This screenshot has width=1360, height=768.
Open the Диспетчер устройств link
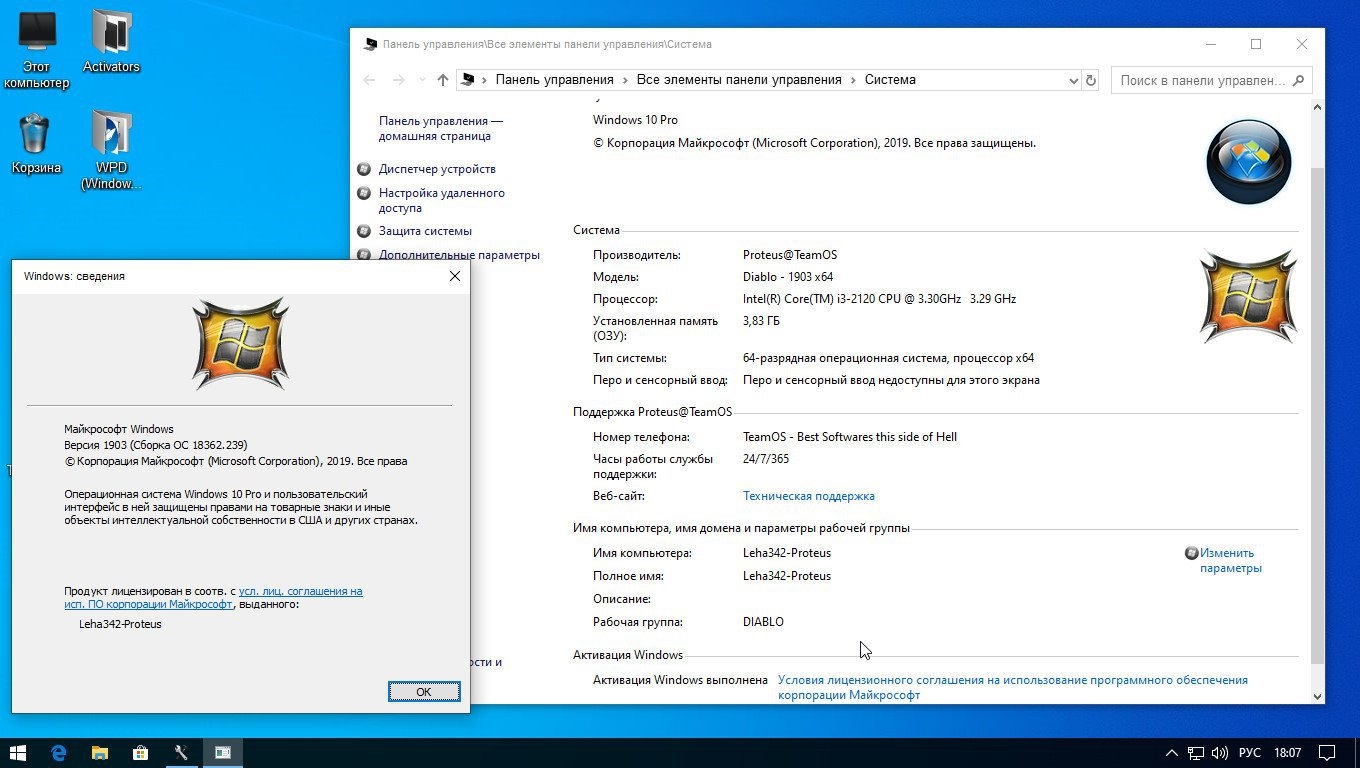pos(437,169)
